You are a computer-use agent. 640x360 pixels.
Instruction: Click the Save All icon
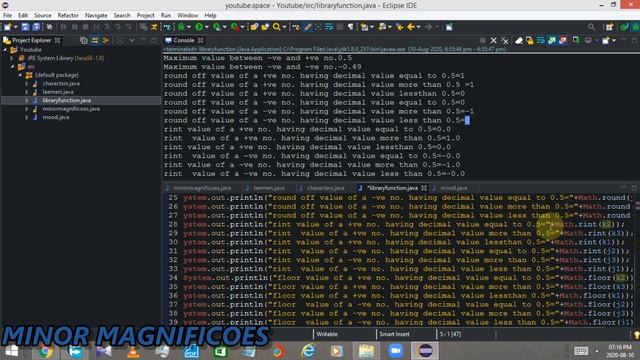point(36,27)
